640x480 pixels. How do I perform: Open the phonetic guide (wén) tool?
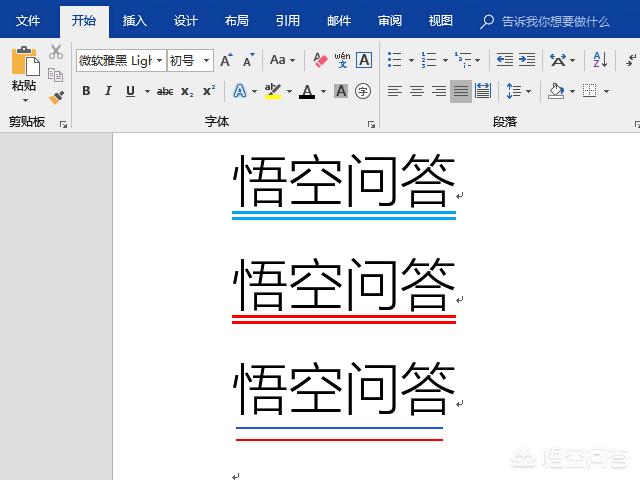click(342, 60)
